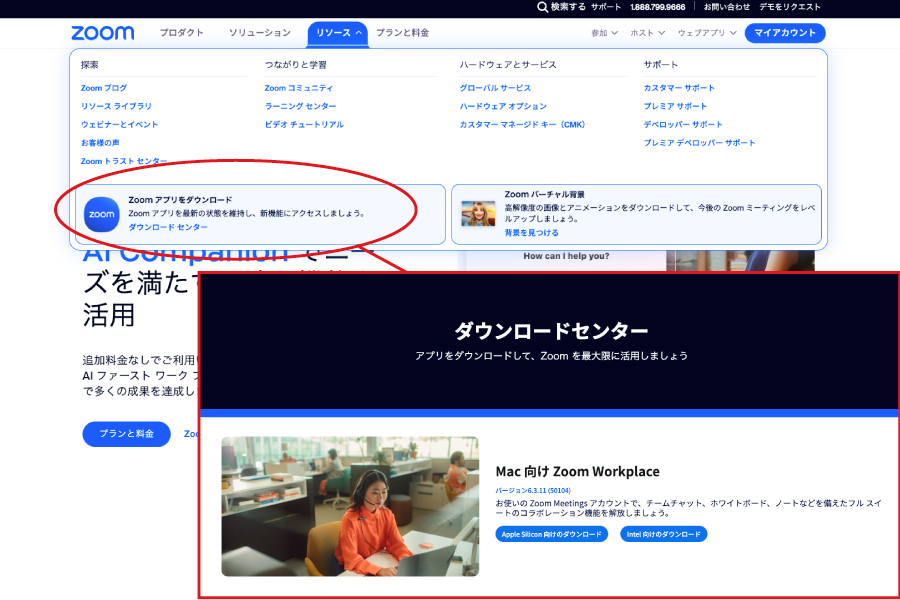
Task: Click the マイアカウント button
Action: pos(785,33)
